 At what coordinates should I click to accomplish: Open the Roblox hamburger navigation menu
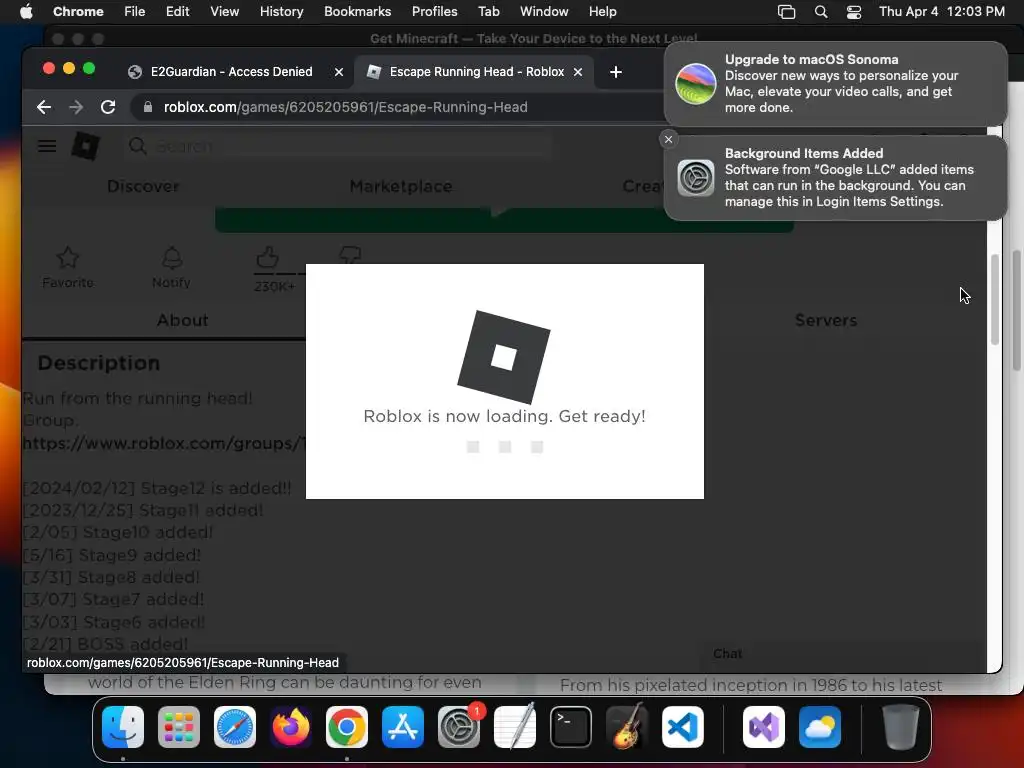click(x=47, y=146)
